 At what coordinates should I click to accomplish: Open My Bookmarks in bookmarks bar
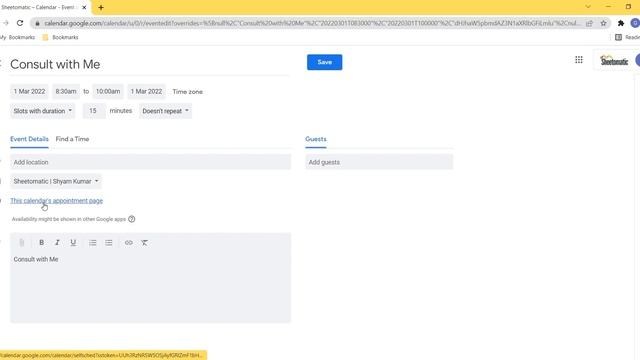click(18, 37)
